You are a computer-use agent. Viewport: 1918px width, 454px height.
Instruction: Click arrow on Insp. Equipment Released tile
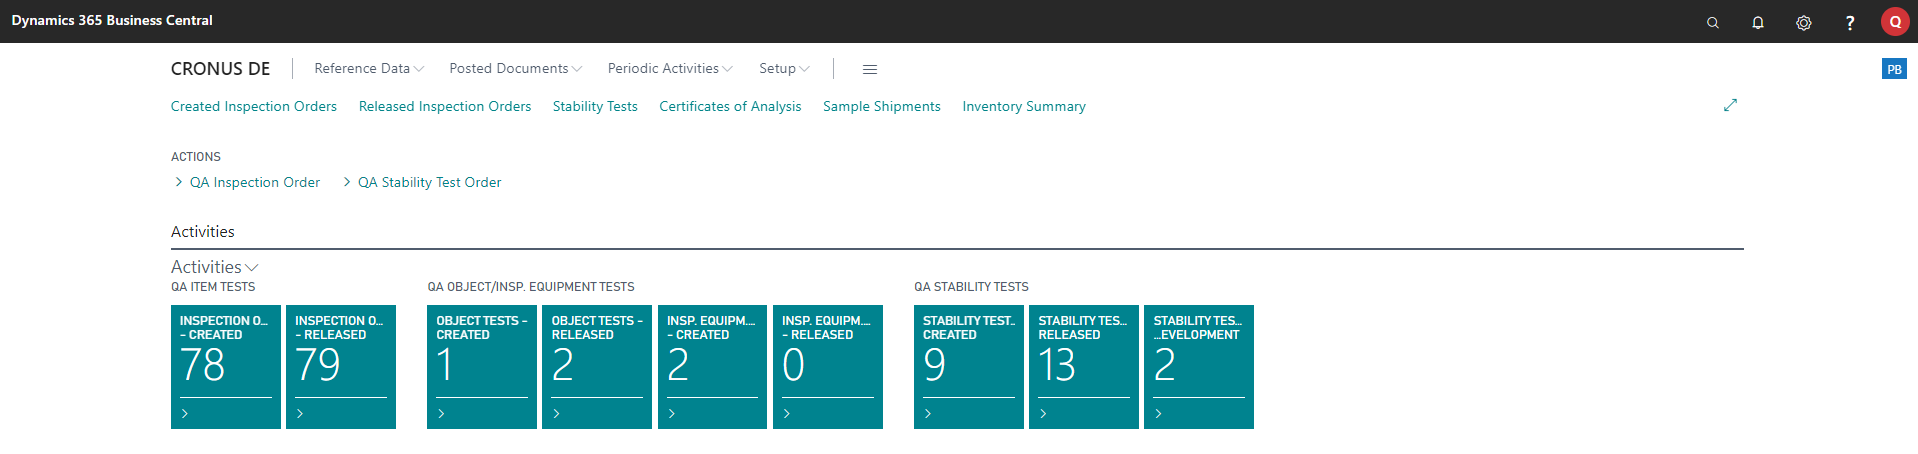787,413
